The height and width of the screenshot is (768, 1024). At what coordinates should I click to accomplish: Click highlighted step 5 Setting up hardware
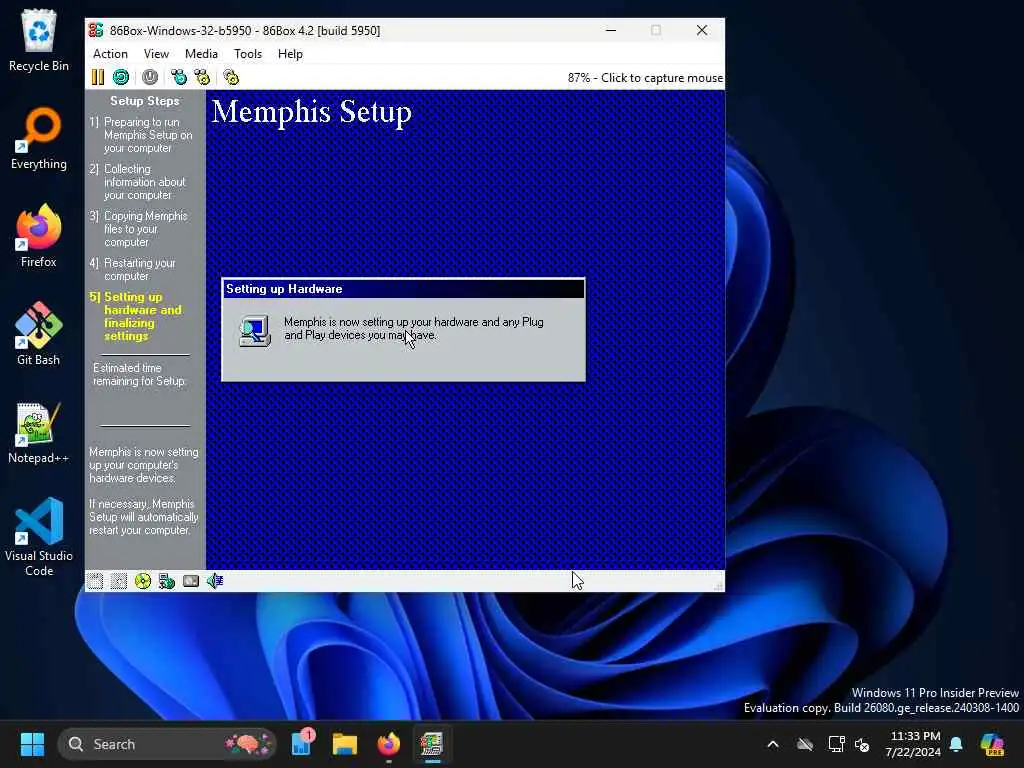(x=136, y=317)
